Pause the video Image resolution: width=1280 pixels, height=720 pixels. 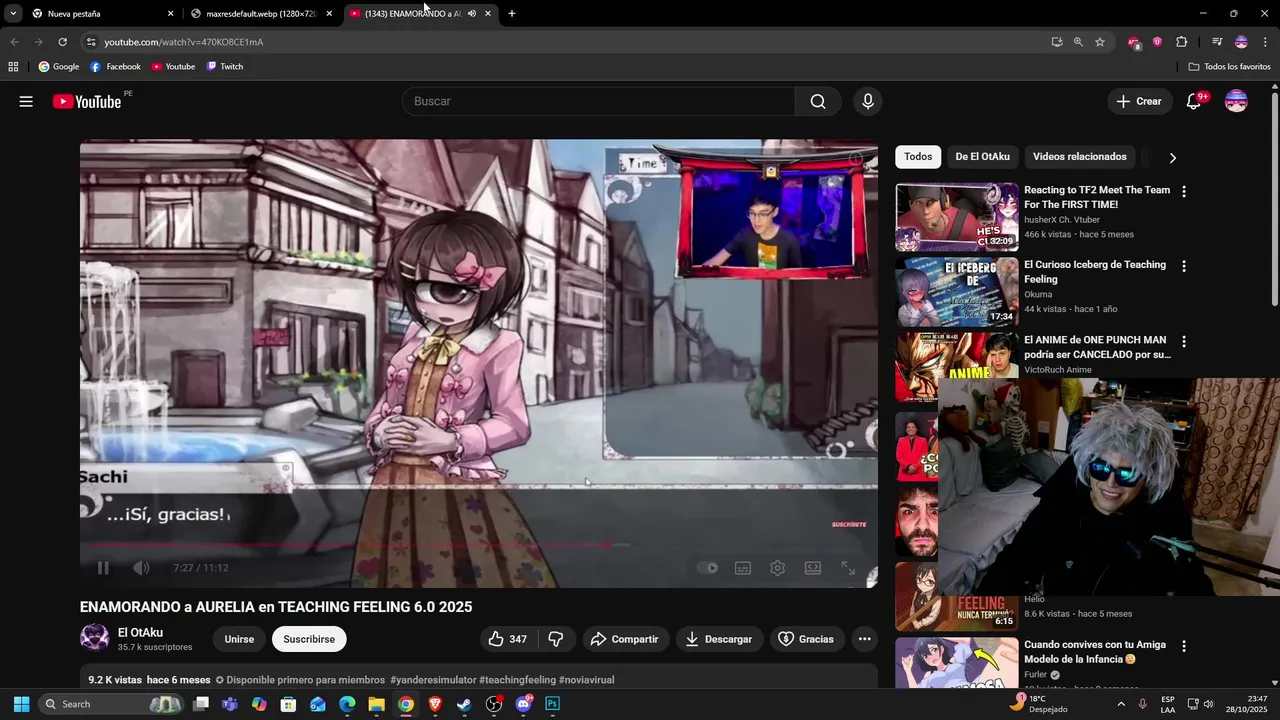pyautogui.click(x=103, y=568)
